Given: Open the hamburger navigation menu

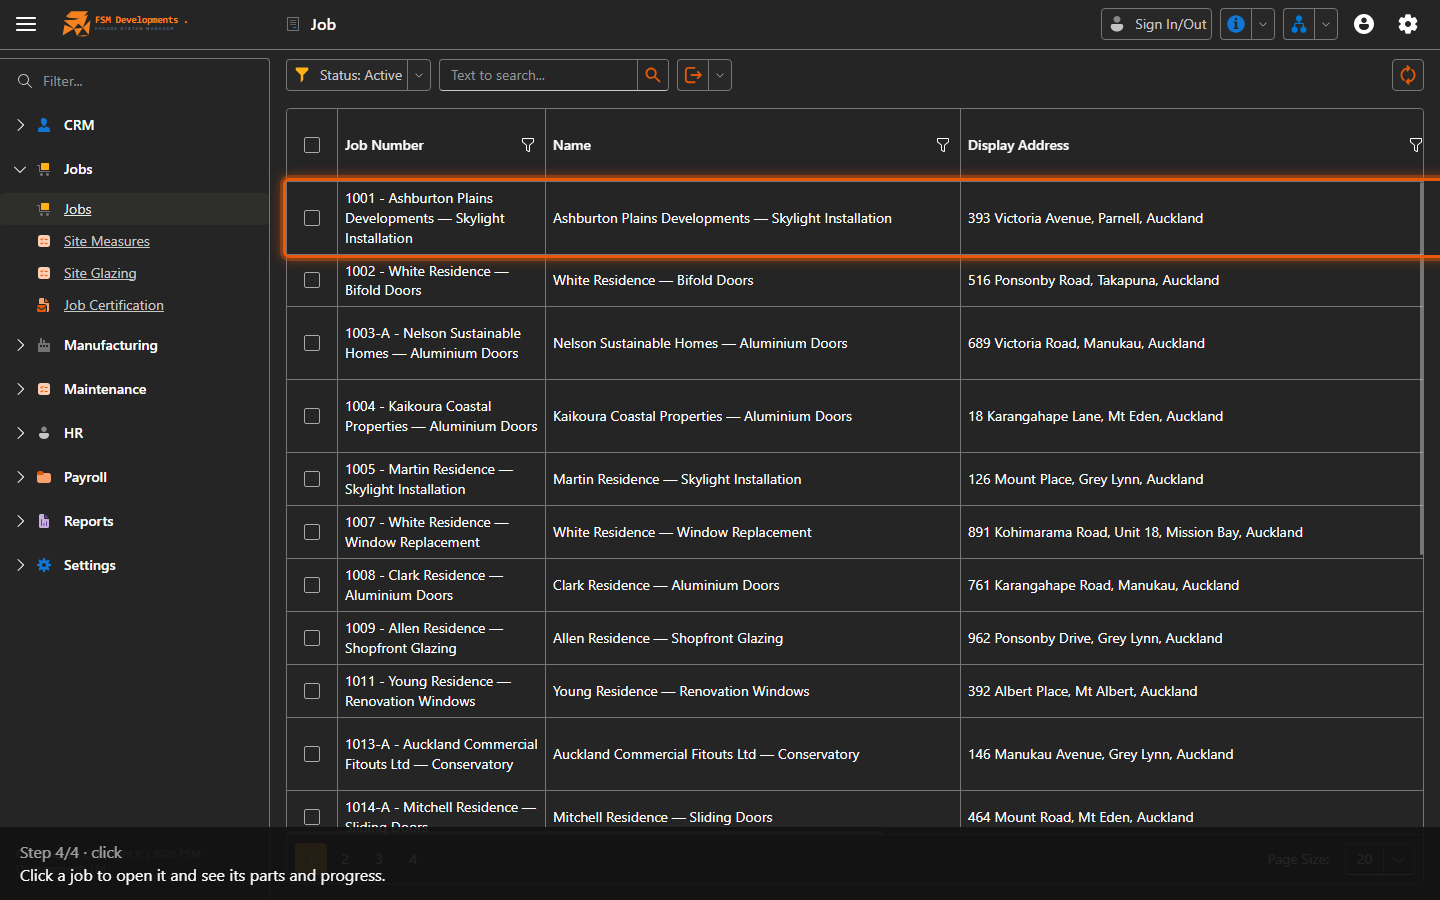Looking at the screenshot, I should tap(26, 24).
